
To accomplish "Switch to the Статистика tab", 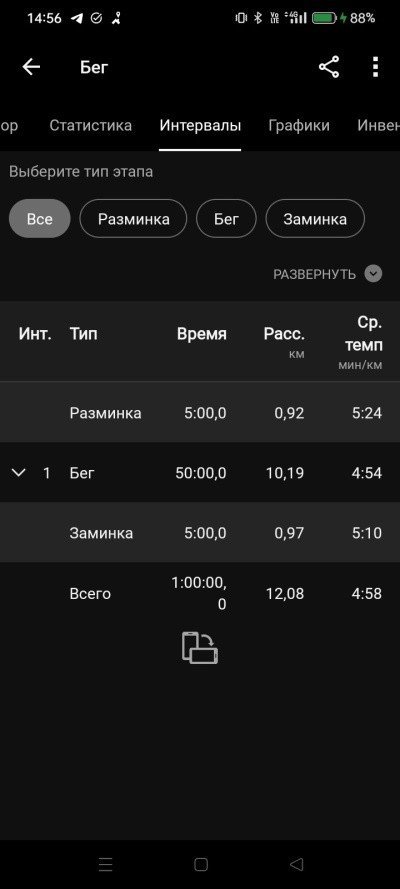I will [x=91, y=125].
